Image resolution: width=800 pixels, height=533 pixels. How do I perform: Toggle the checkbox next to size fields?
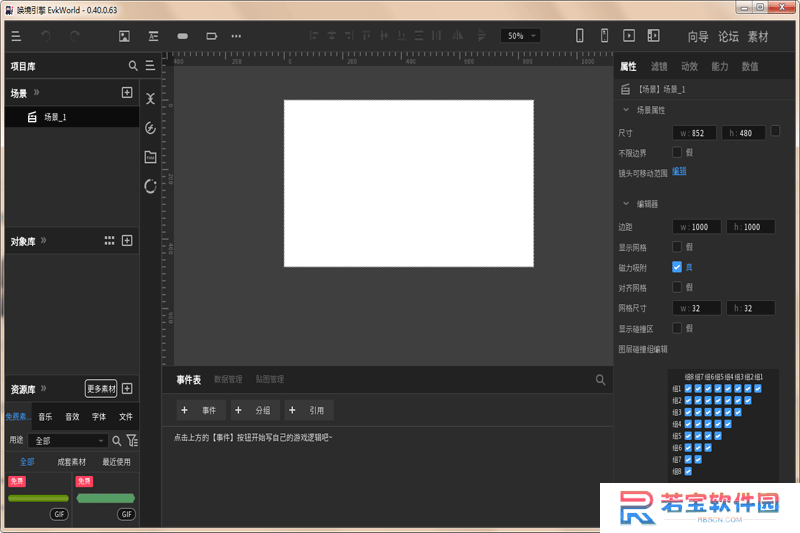(x=775, y=131)
